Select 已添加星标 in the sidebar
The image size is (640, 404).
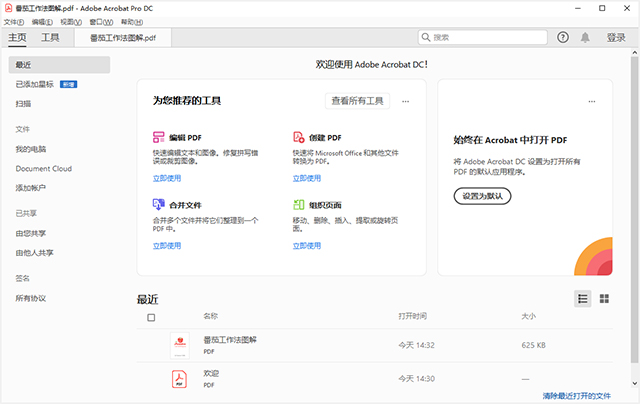point(35,84)
